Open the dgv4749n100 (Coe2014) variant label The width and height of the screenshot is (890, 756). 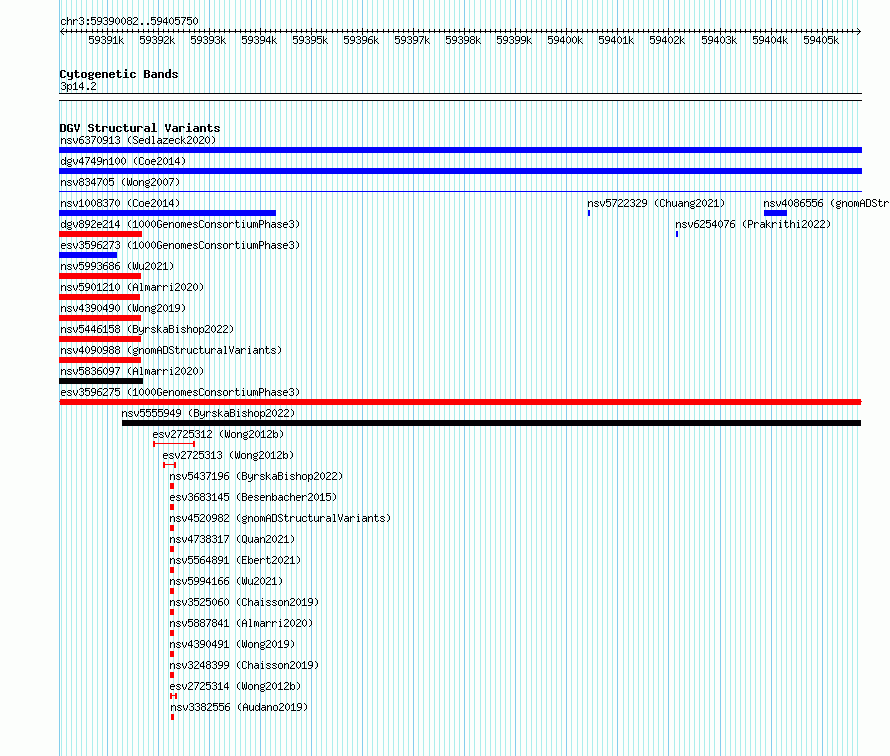[123, 161]
